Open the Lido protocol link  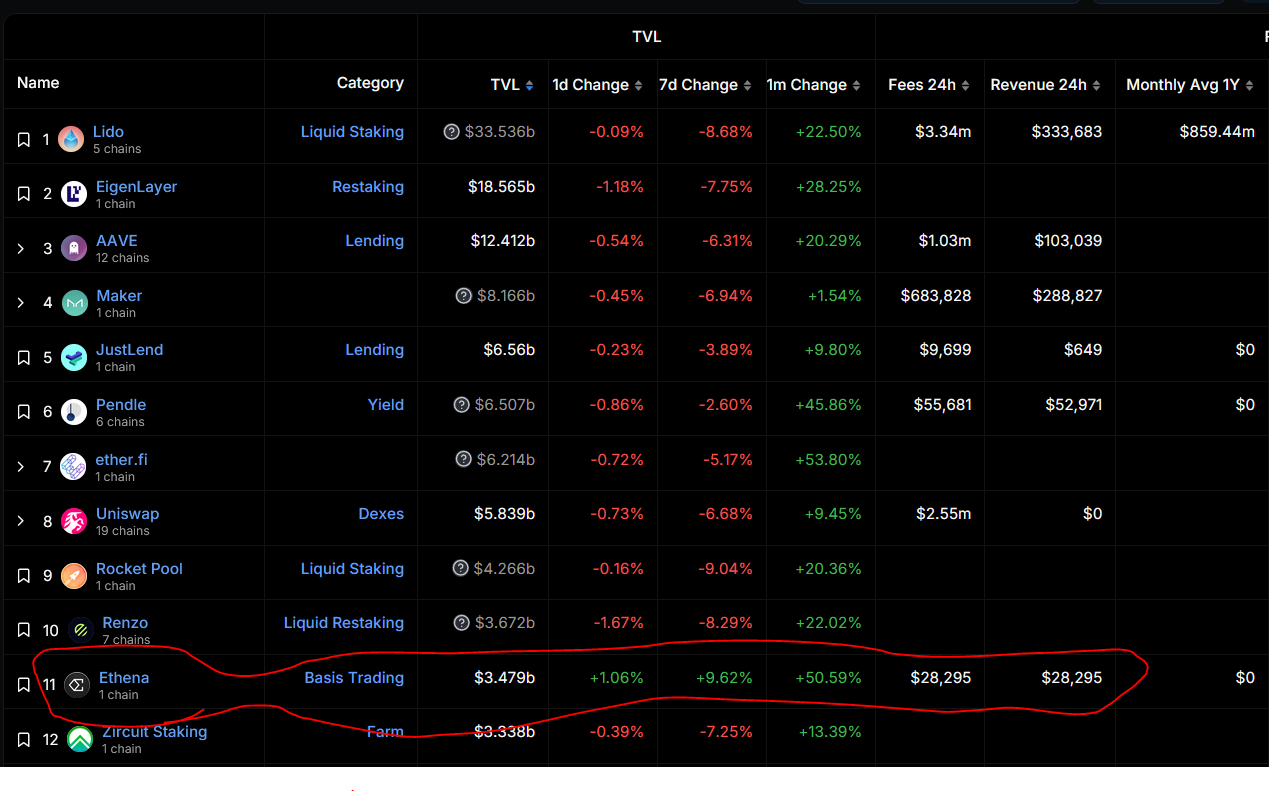point(108,132)
